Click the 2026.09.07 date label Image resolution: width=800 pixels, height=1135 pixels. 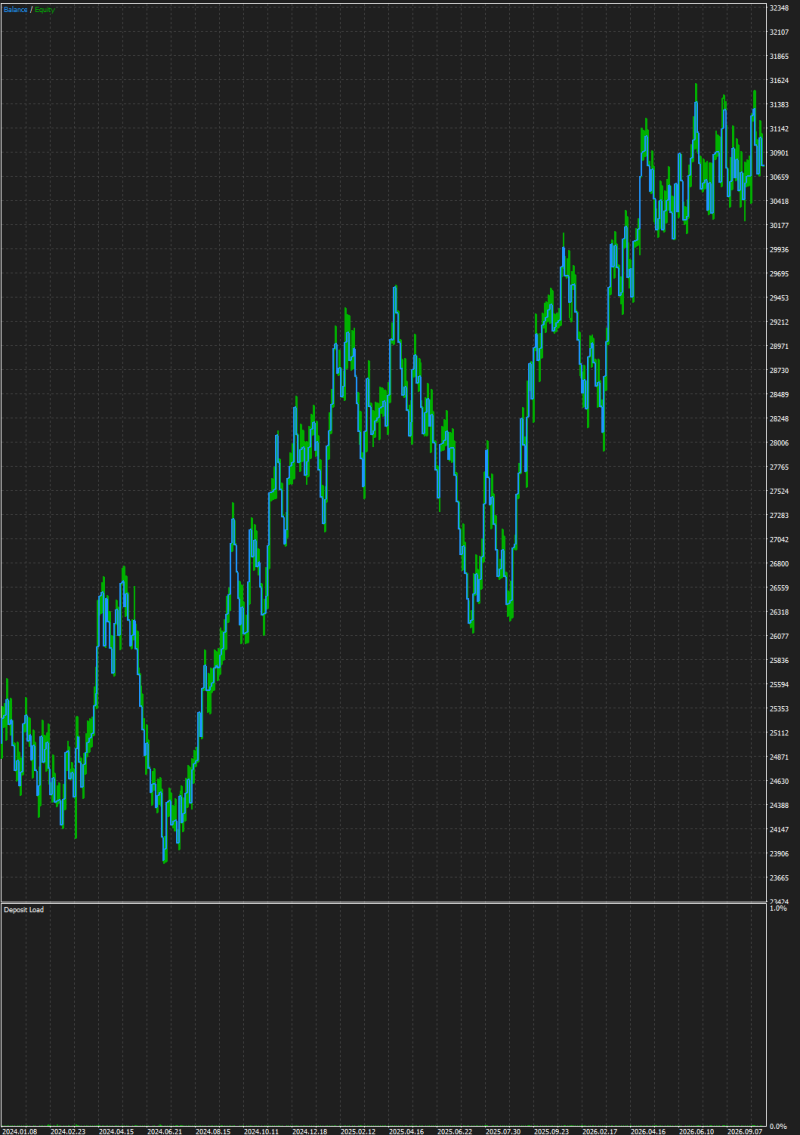click(x=745, y=1131)
